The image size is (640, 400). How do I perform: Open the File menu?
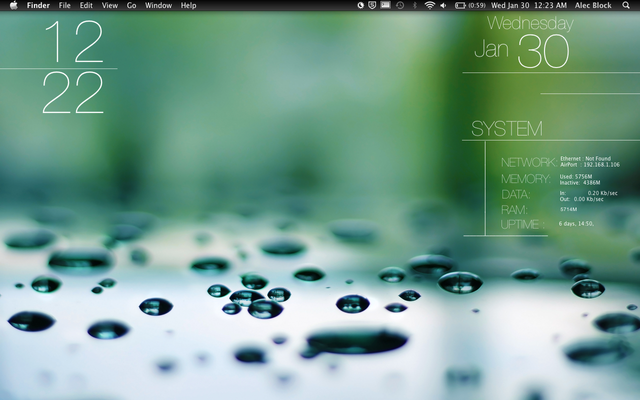click(64, 5)
